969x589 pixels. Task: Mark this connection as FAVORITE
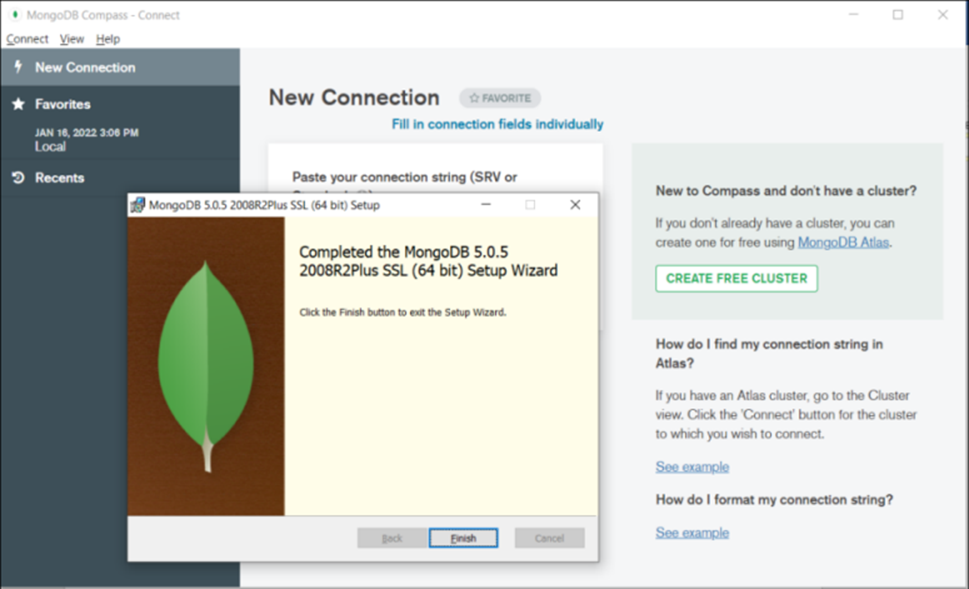500,98
